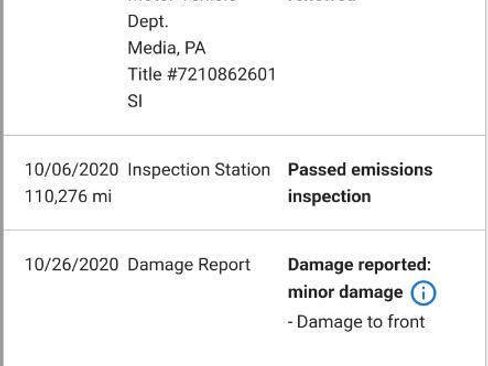Click the Media, PA location text
Image resolution: width=488 pixels, height=366 pixels.
coord(166,48)
